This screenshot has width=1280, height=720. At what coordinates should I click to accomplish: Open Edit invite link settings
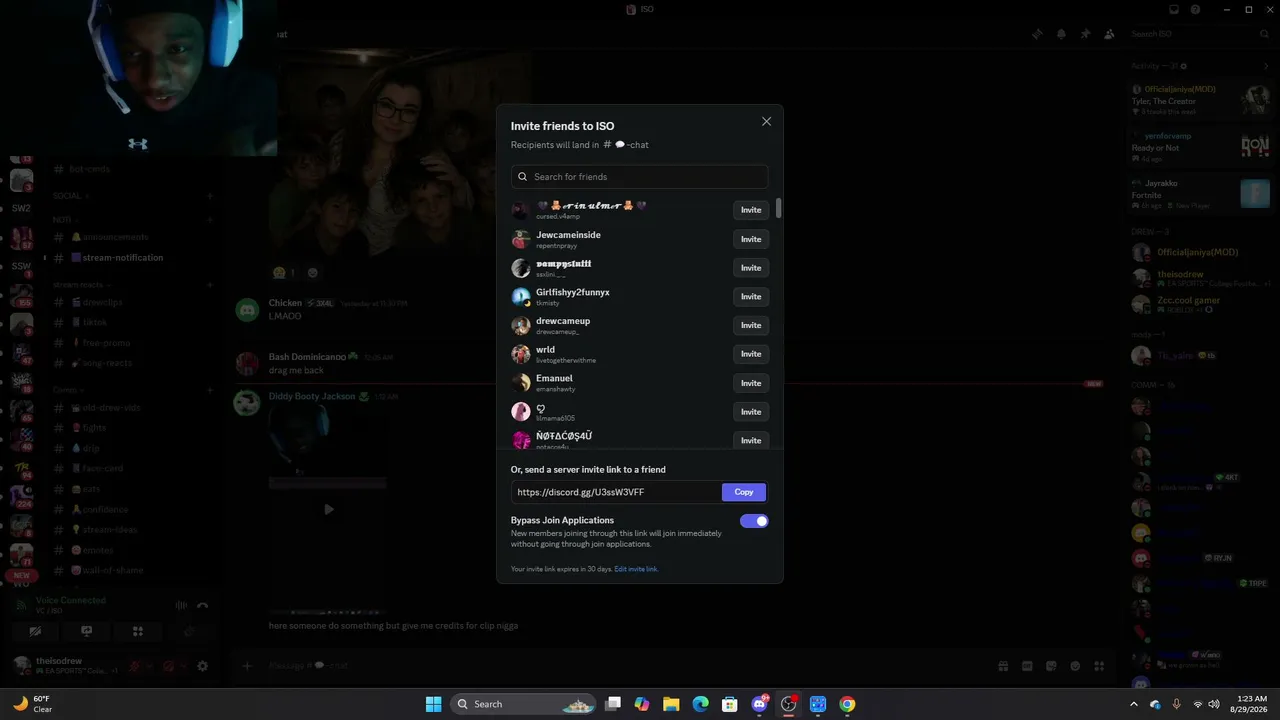[x=636, y=569]
